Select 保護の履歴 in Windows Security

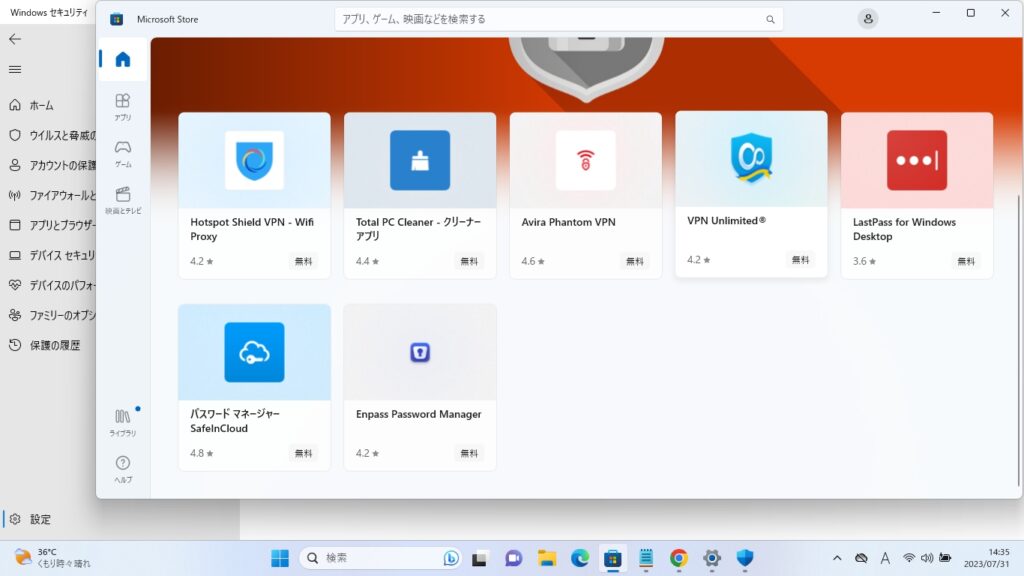click(54, 345)
